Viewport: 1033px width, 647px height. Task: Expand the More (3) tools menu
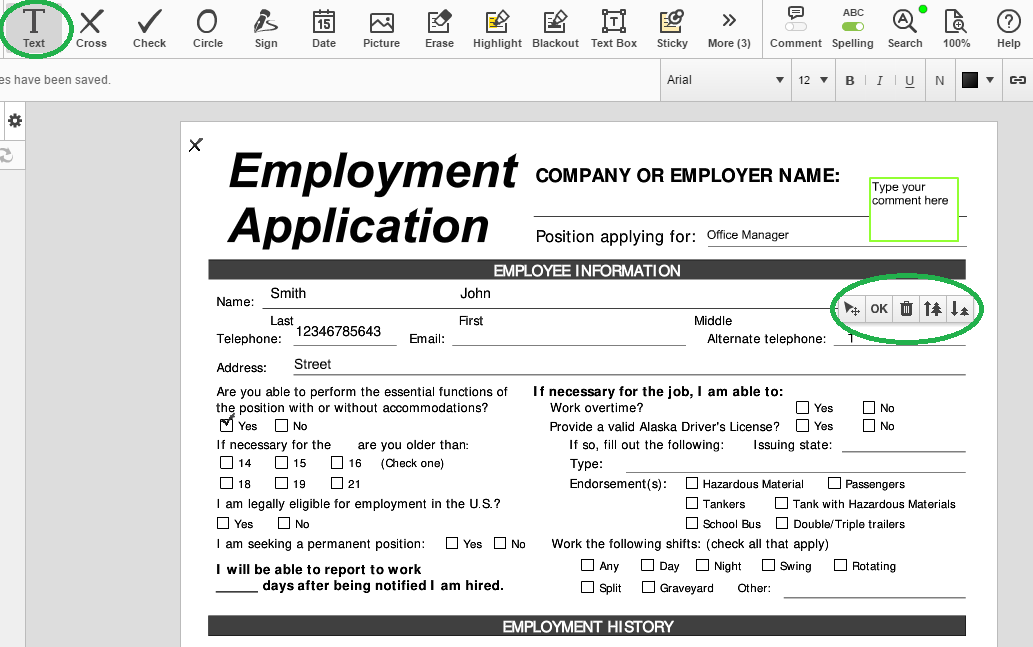[729, 28]
